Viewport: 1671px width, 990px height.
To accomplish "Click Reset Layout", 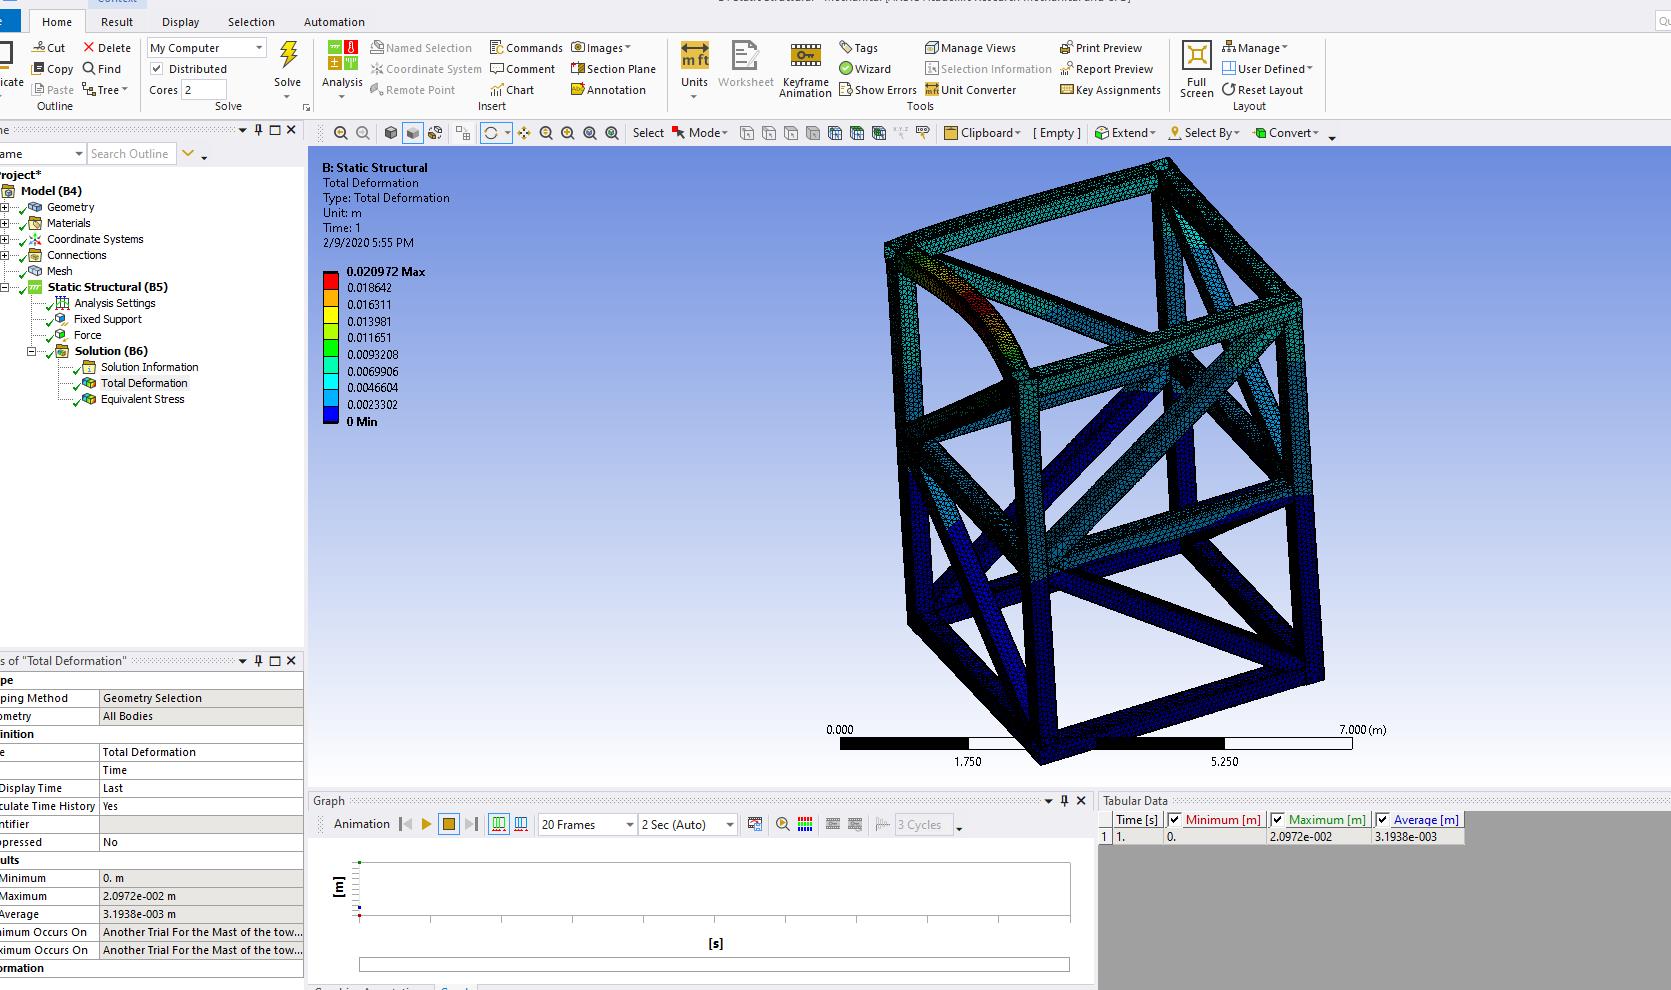I will click(x=1262, y=90).
